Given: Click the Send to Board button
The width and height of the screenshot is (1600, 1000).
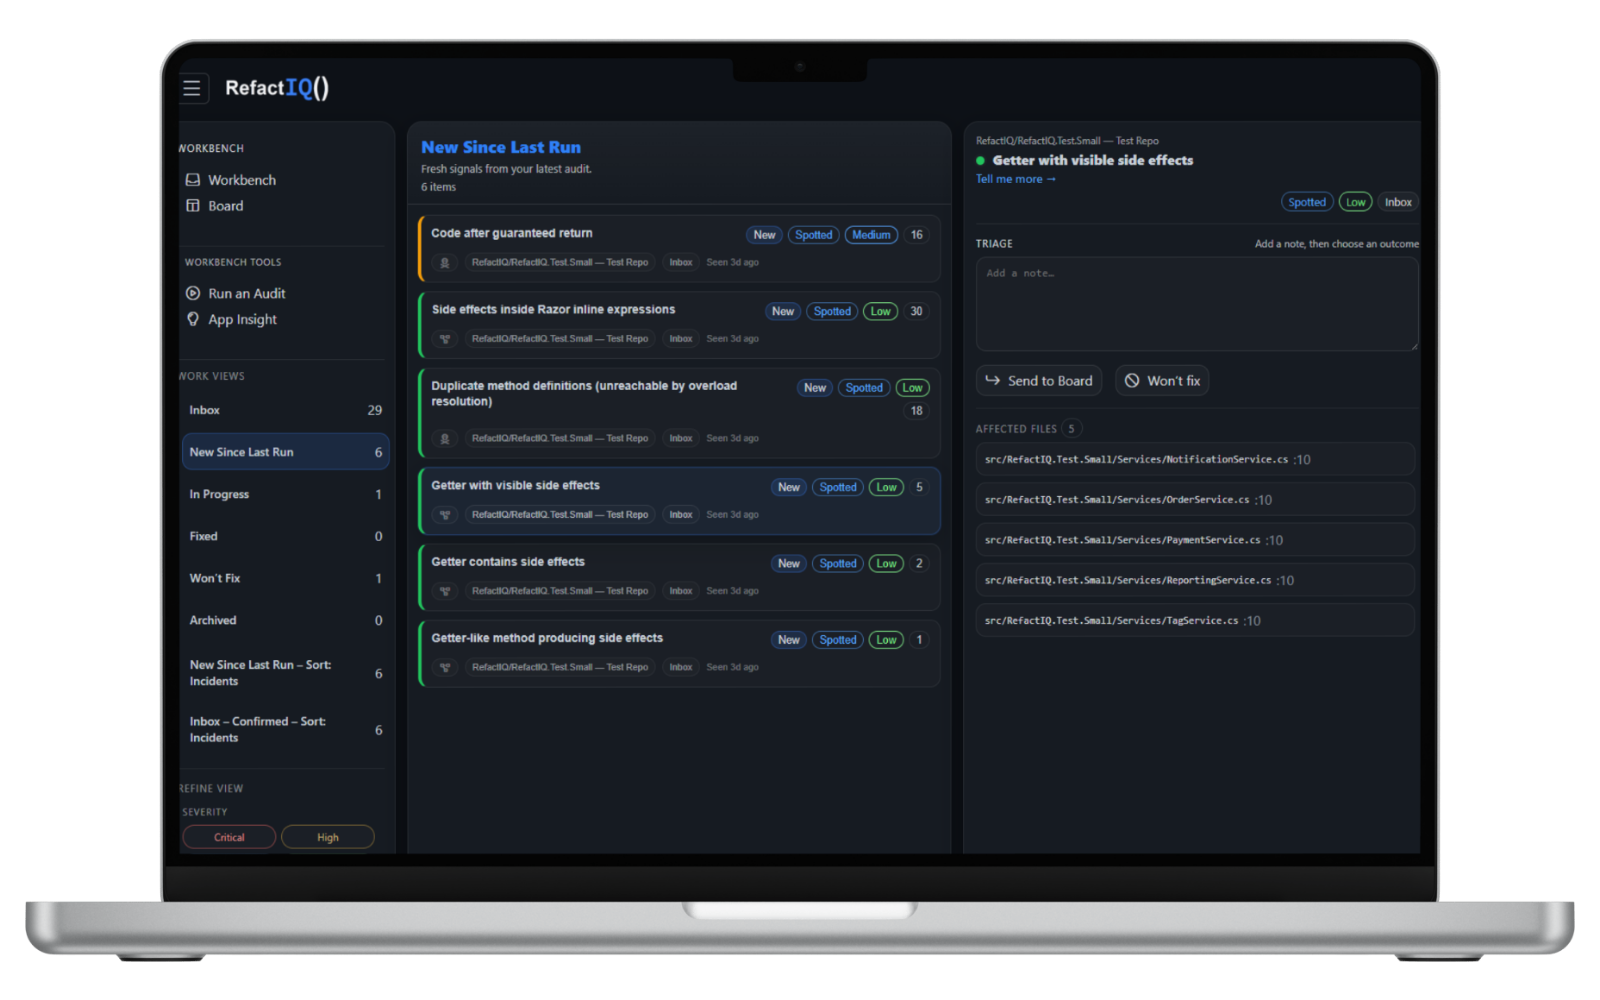Looking at the screenshot, I should (x=1039, y=381).
